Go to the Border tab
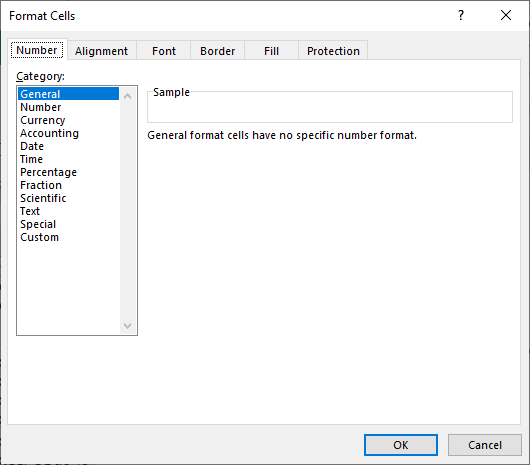Screen dimensions: 530x465 [217, 51]
